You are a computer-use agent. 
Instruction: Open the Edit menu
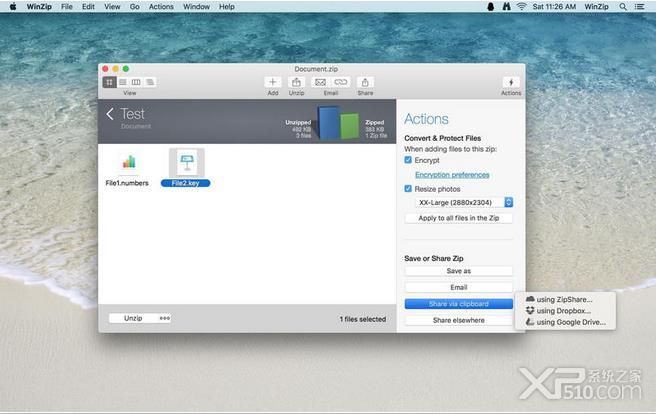click(x=88, y=6)
